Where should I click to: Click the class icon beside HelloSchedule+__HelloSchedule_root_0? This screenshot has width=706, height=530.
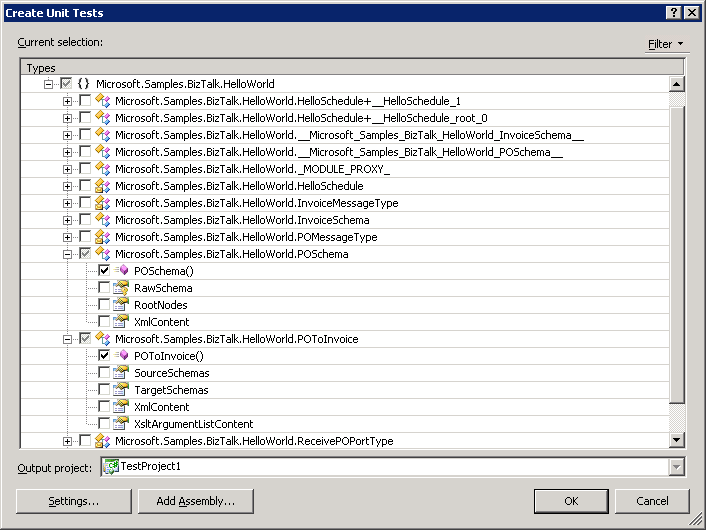click(x=103, y=118)
